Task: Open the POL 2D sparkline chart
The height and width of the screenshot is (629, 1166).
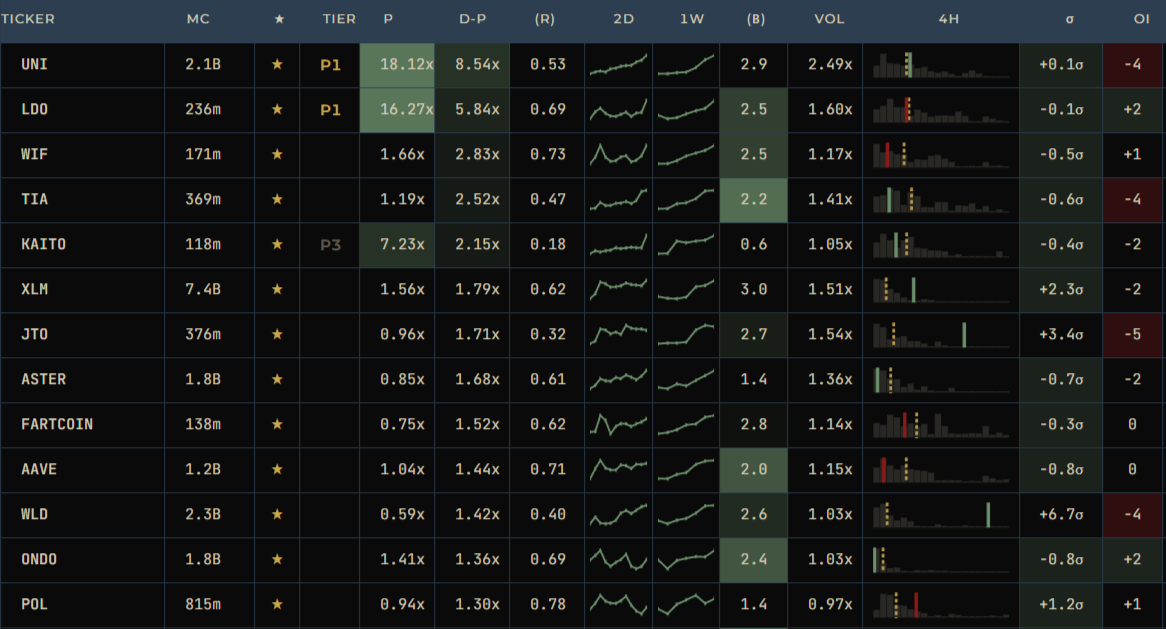Action: (x=619, y=604)
